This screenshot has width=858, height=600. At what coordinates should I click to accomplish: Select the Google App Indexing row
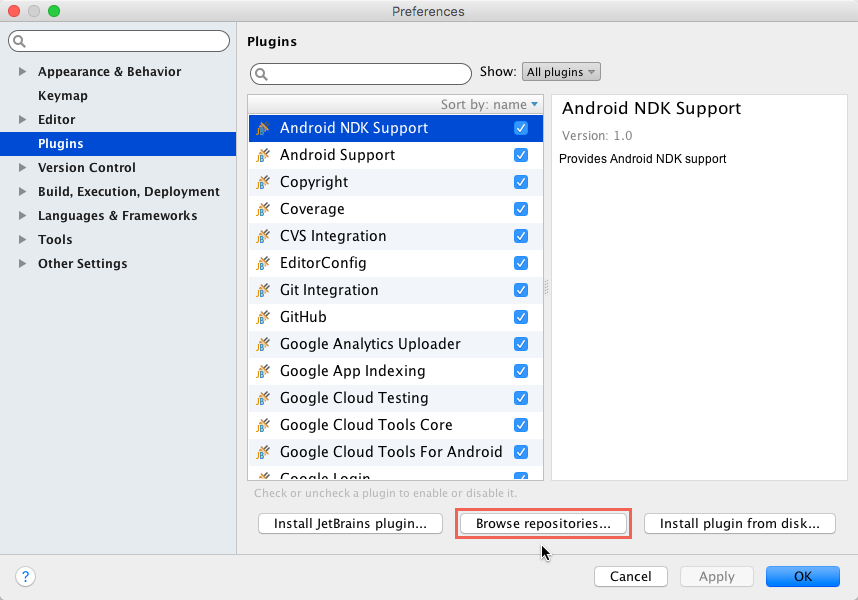[x=396, y=371]
